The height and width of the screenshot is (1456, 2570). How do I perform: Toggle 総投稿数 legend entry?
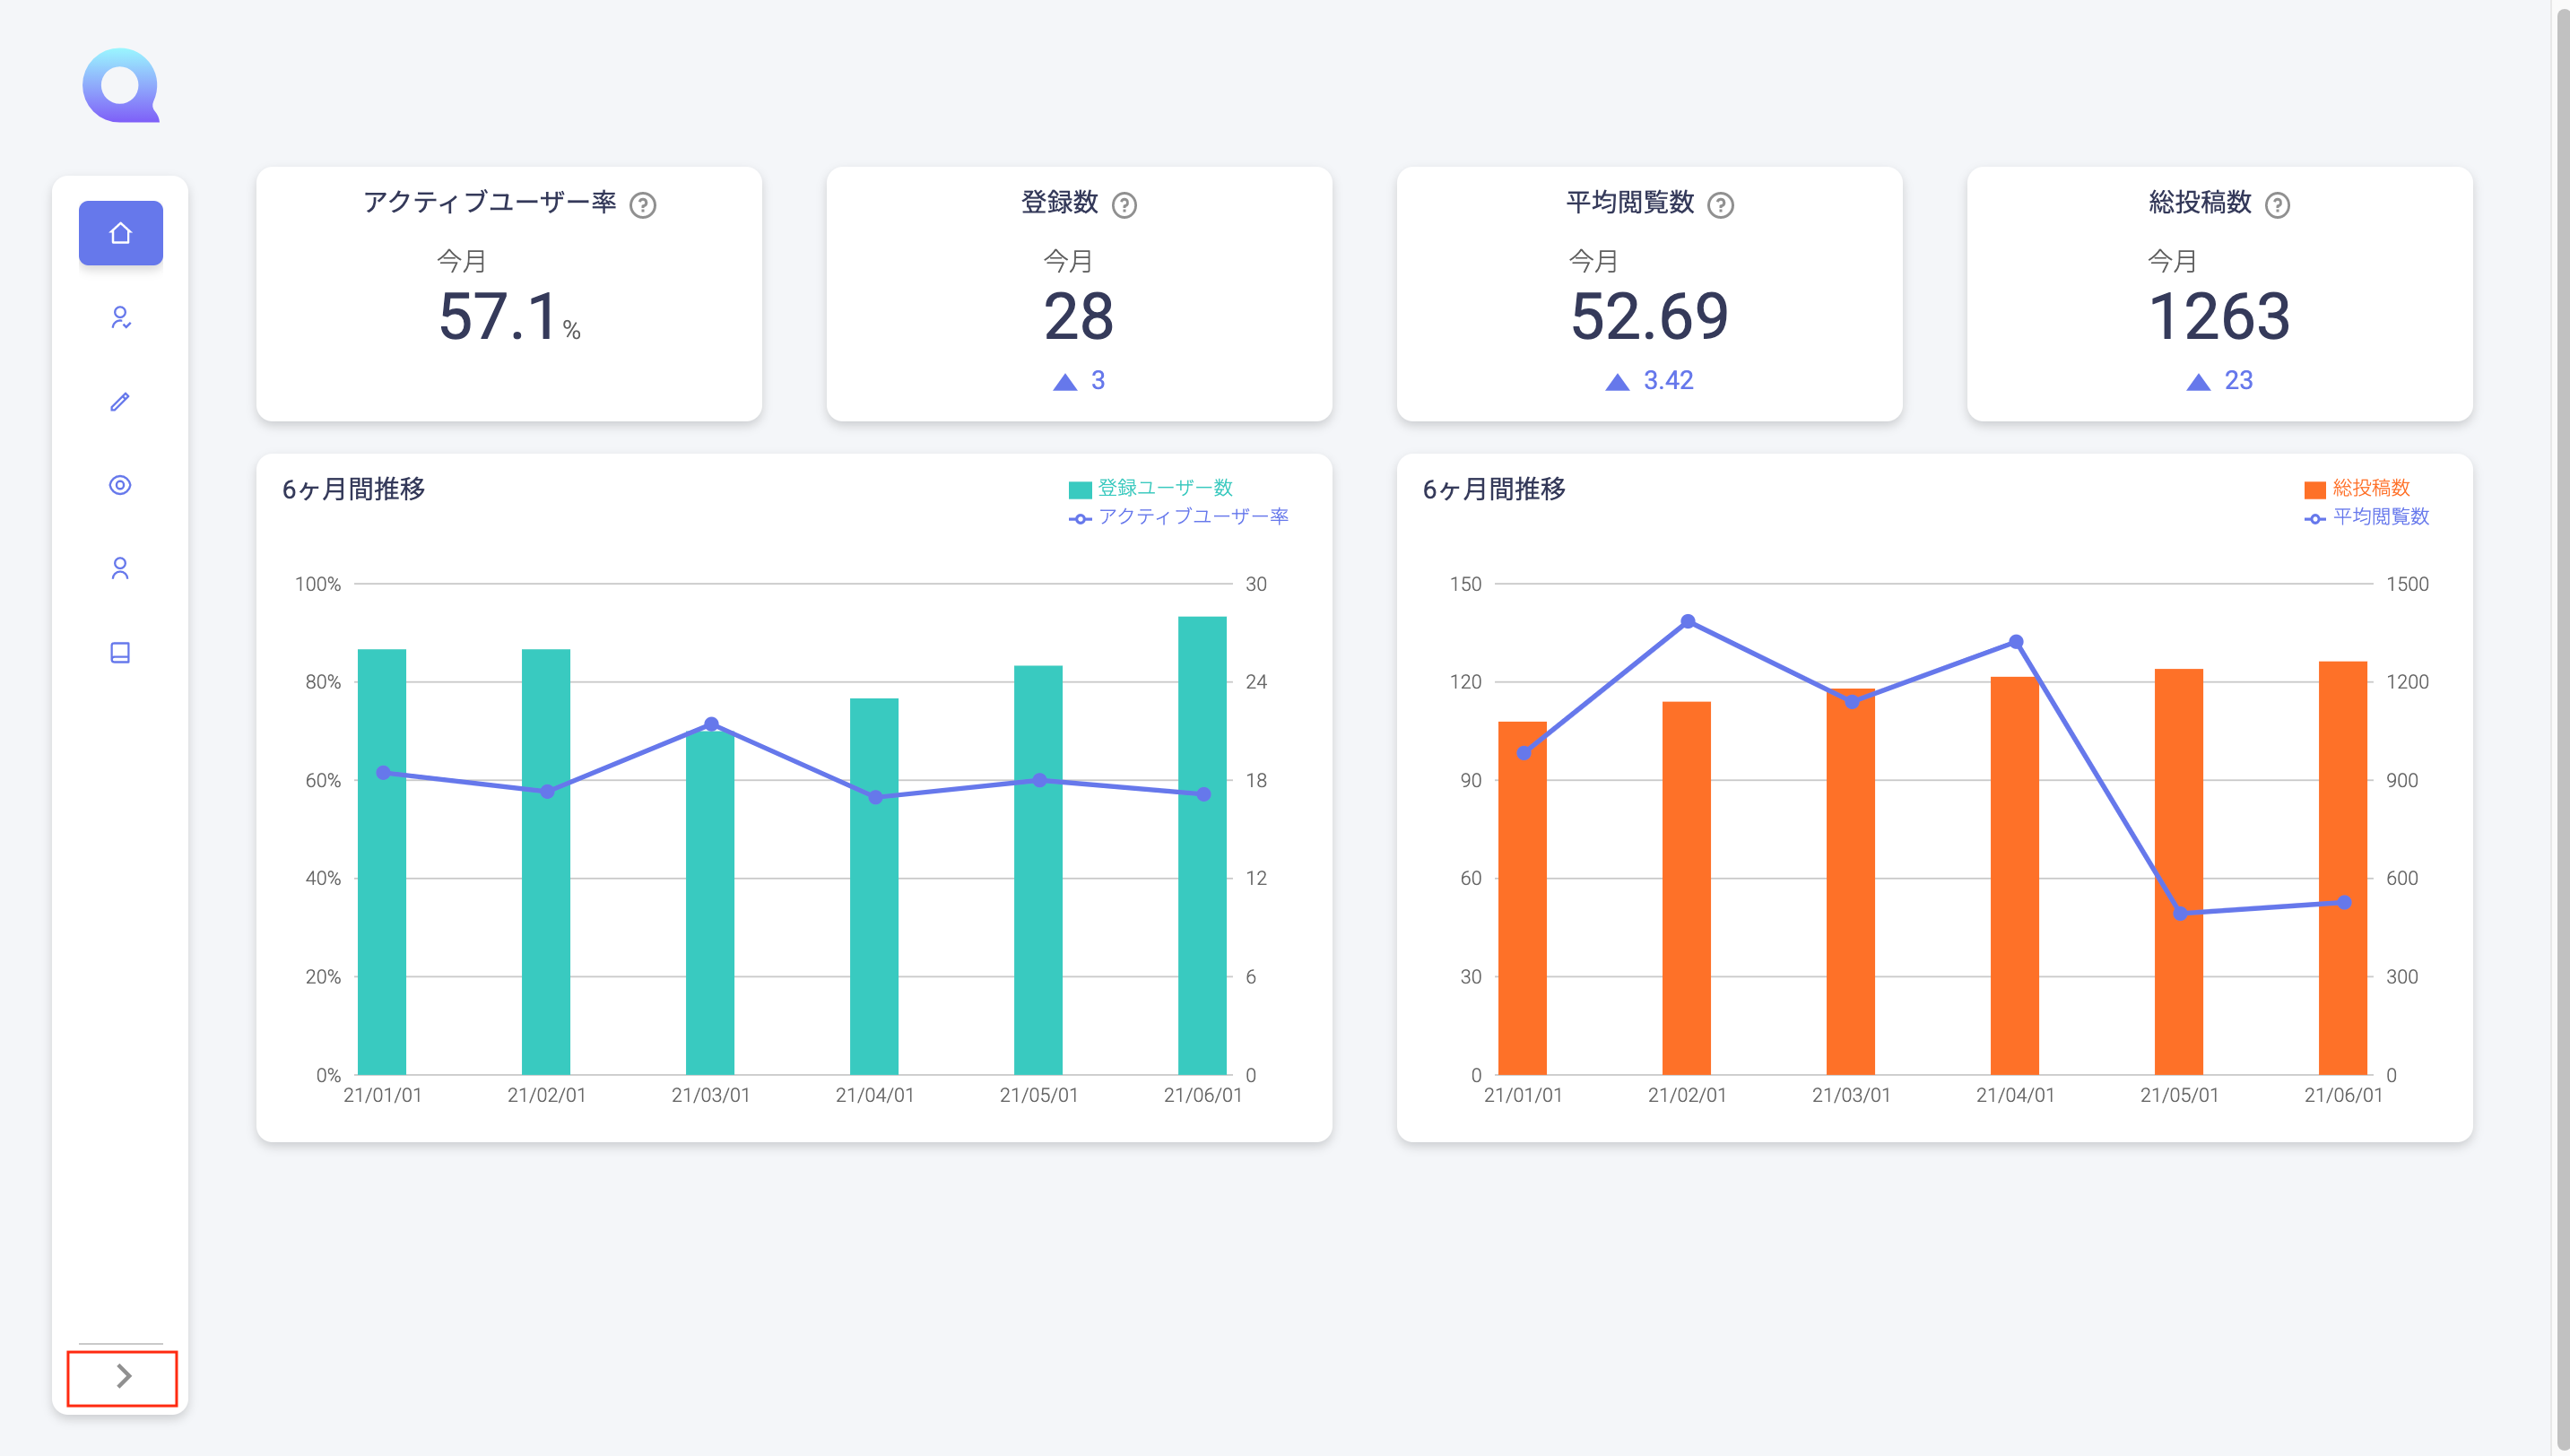(2357, 488)
